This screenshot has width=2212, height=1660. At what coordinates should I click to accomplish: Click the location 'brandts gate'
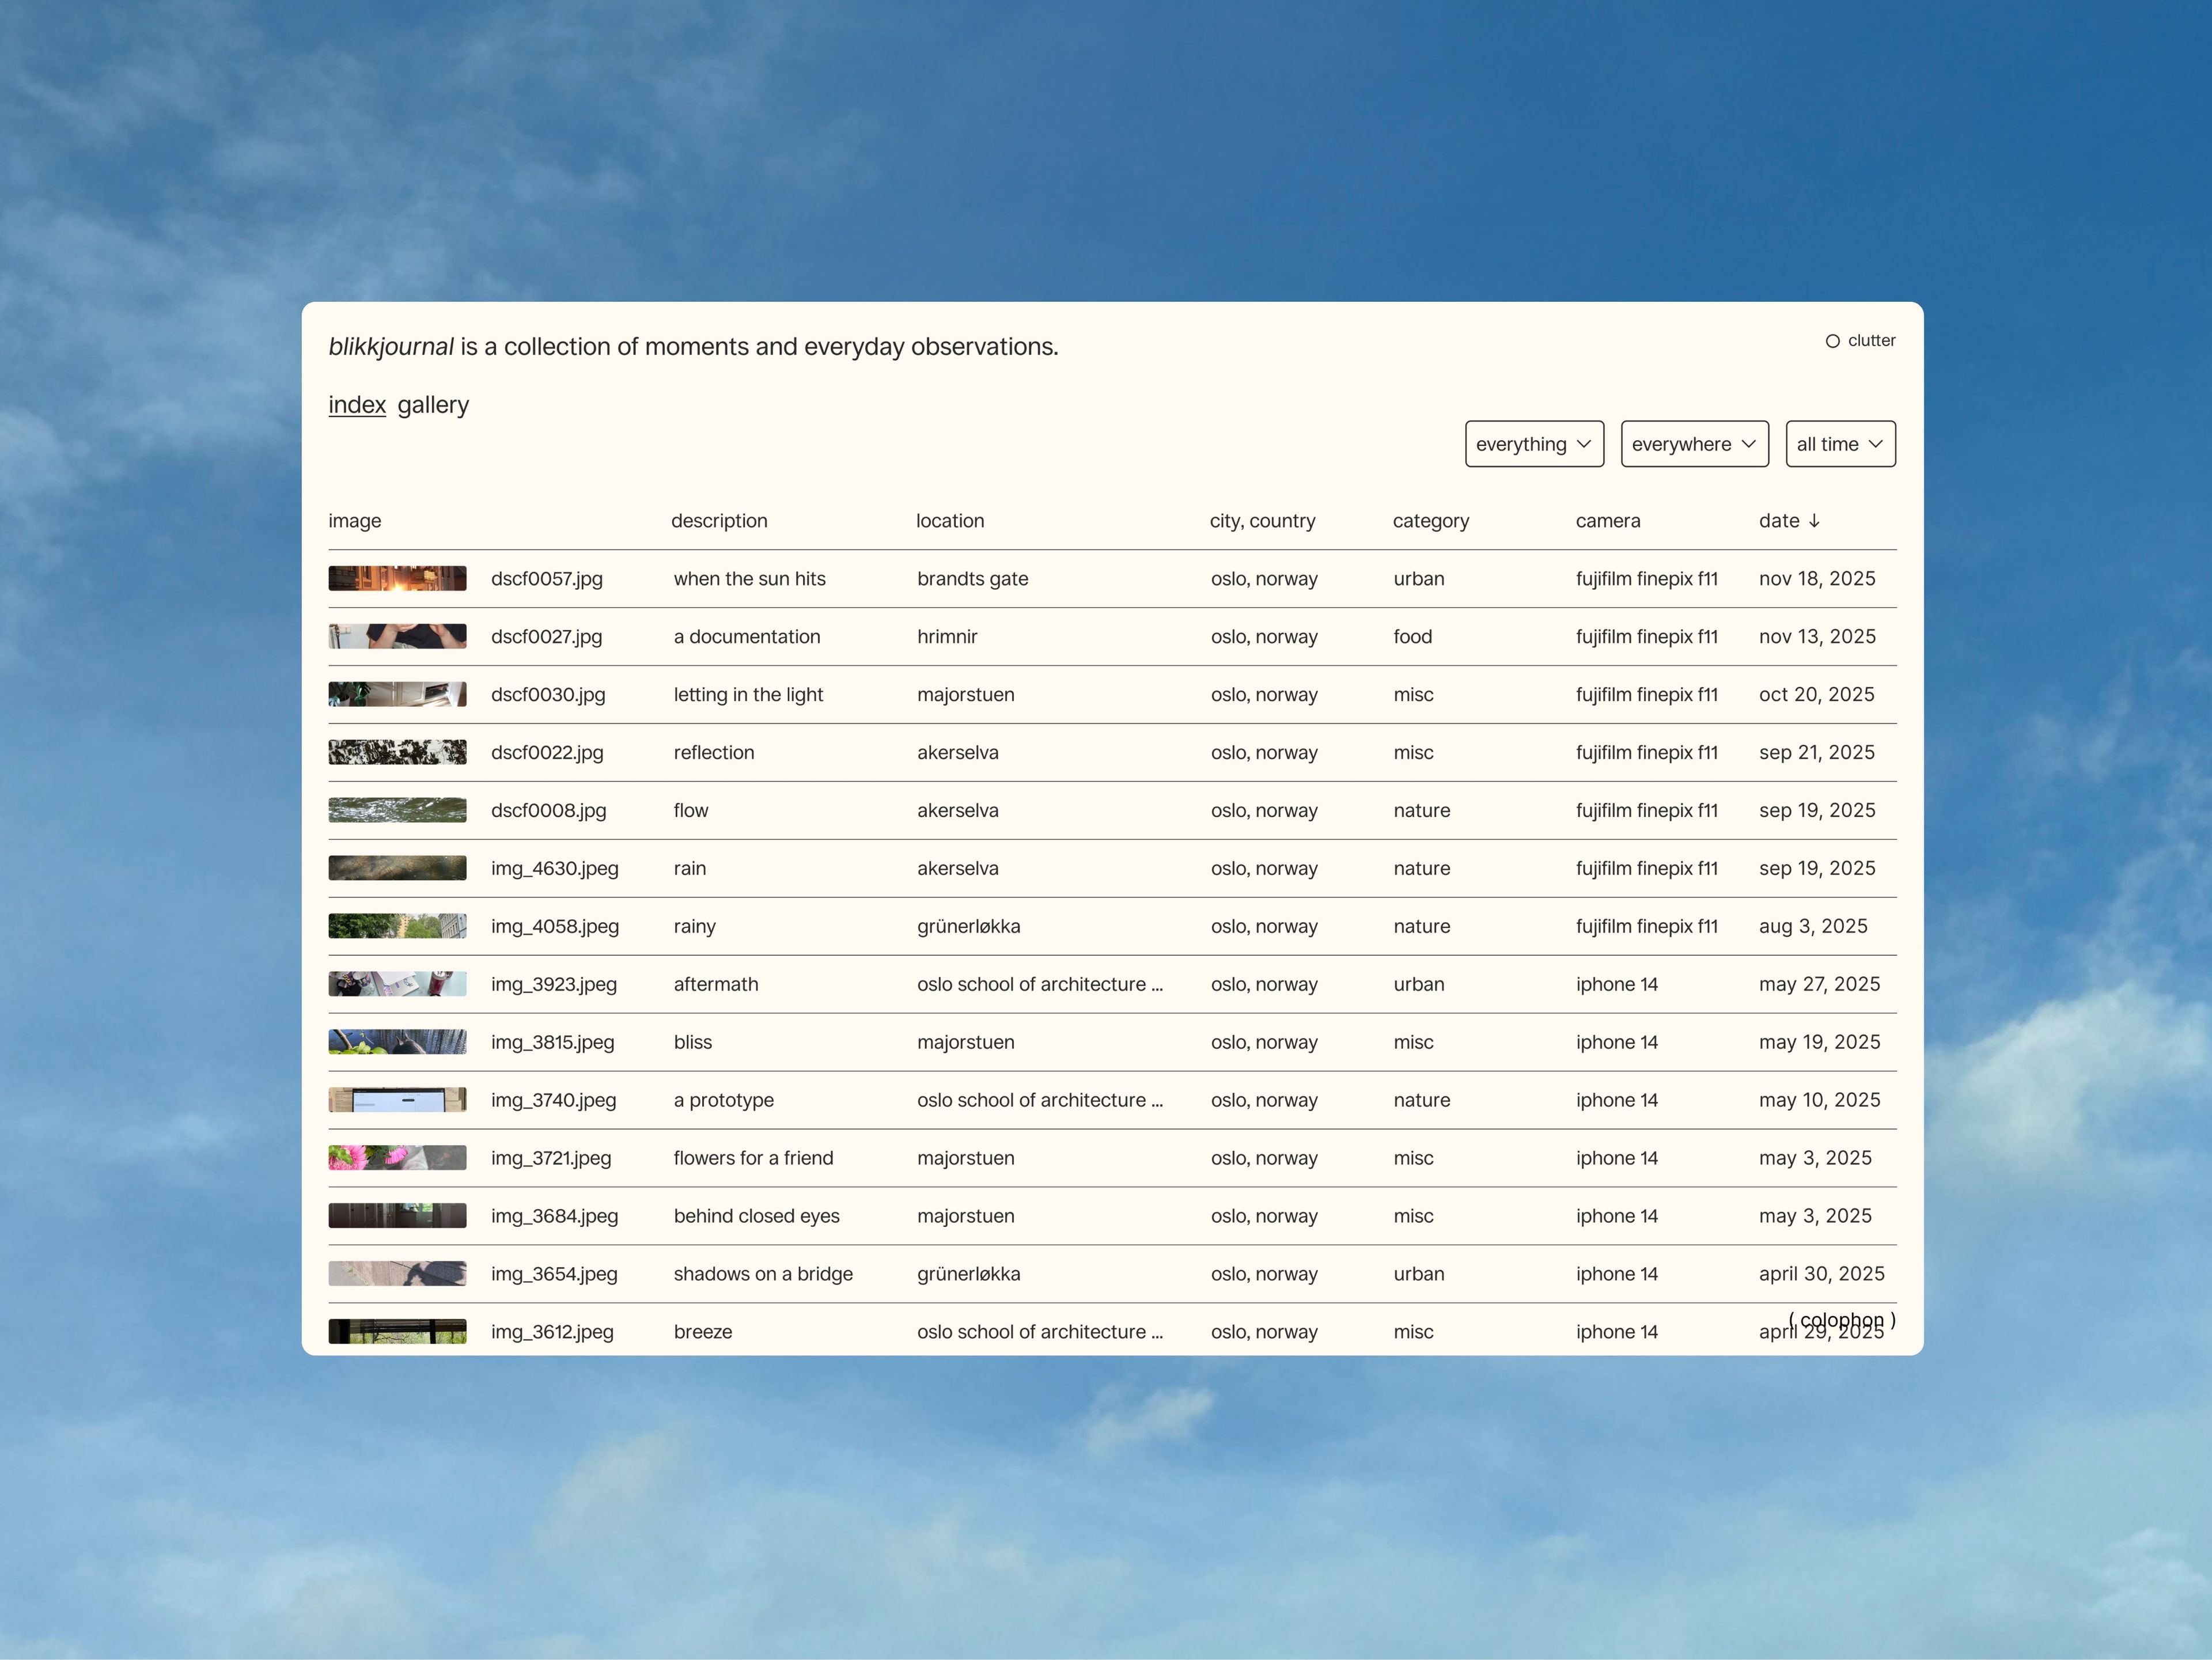click(x=973, y=579)
